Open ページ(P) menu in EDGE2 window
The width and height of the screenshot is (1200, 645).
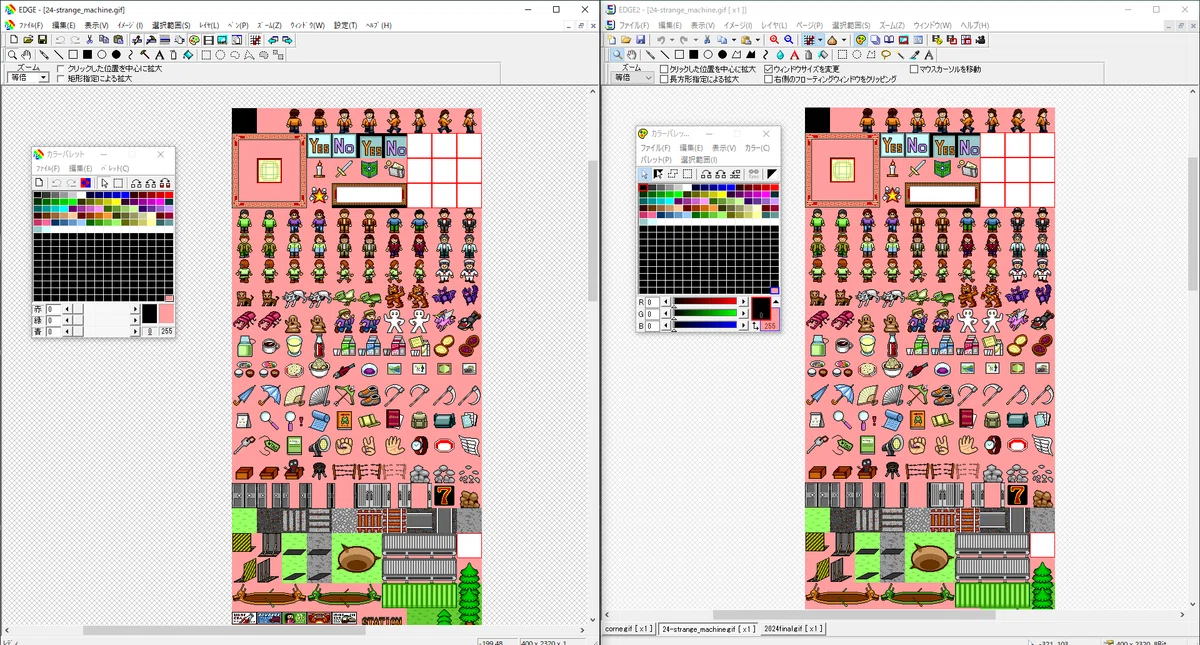pyautogui.click(x=810, y=25)
